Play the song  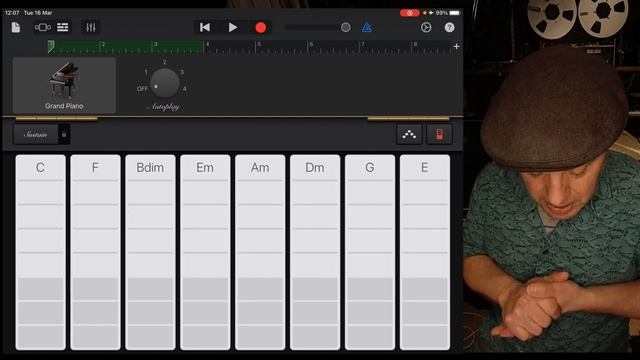pos(233,27)
